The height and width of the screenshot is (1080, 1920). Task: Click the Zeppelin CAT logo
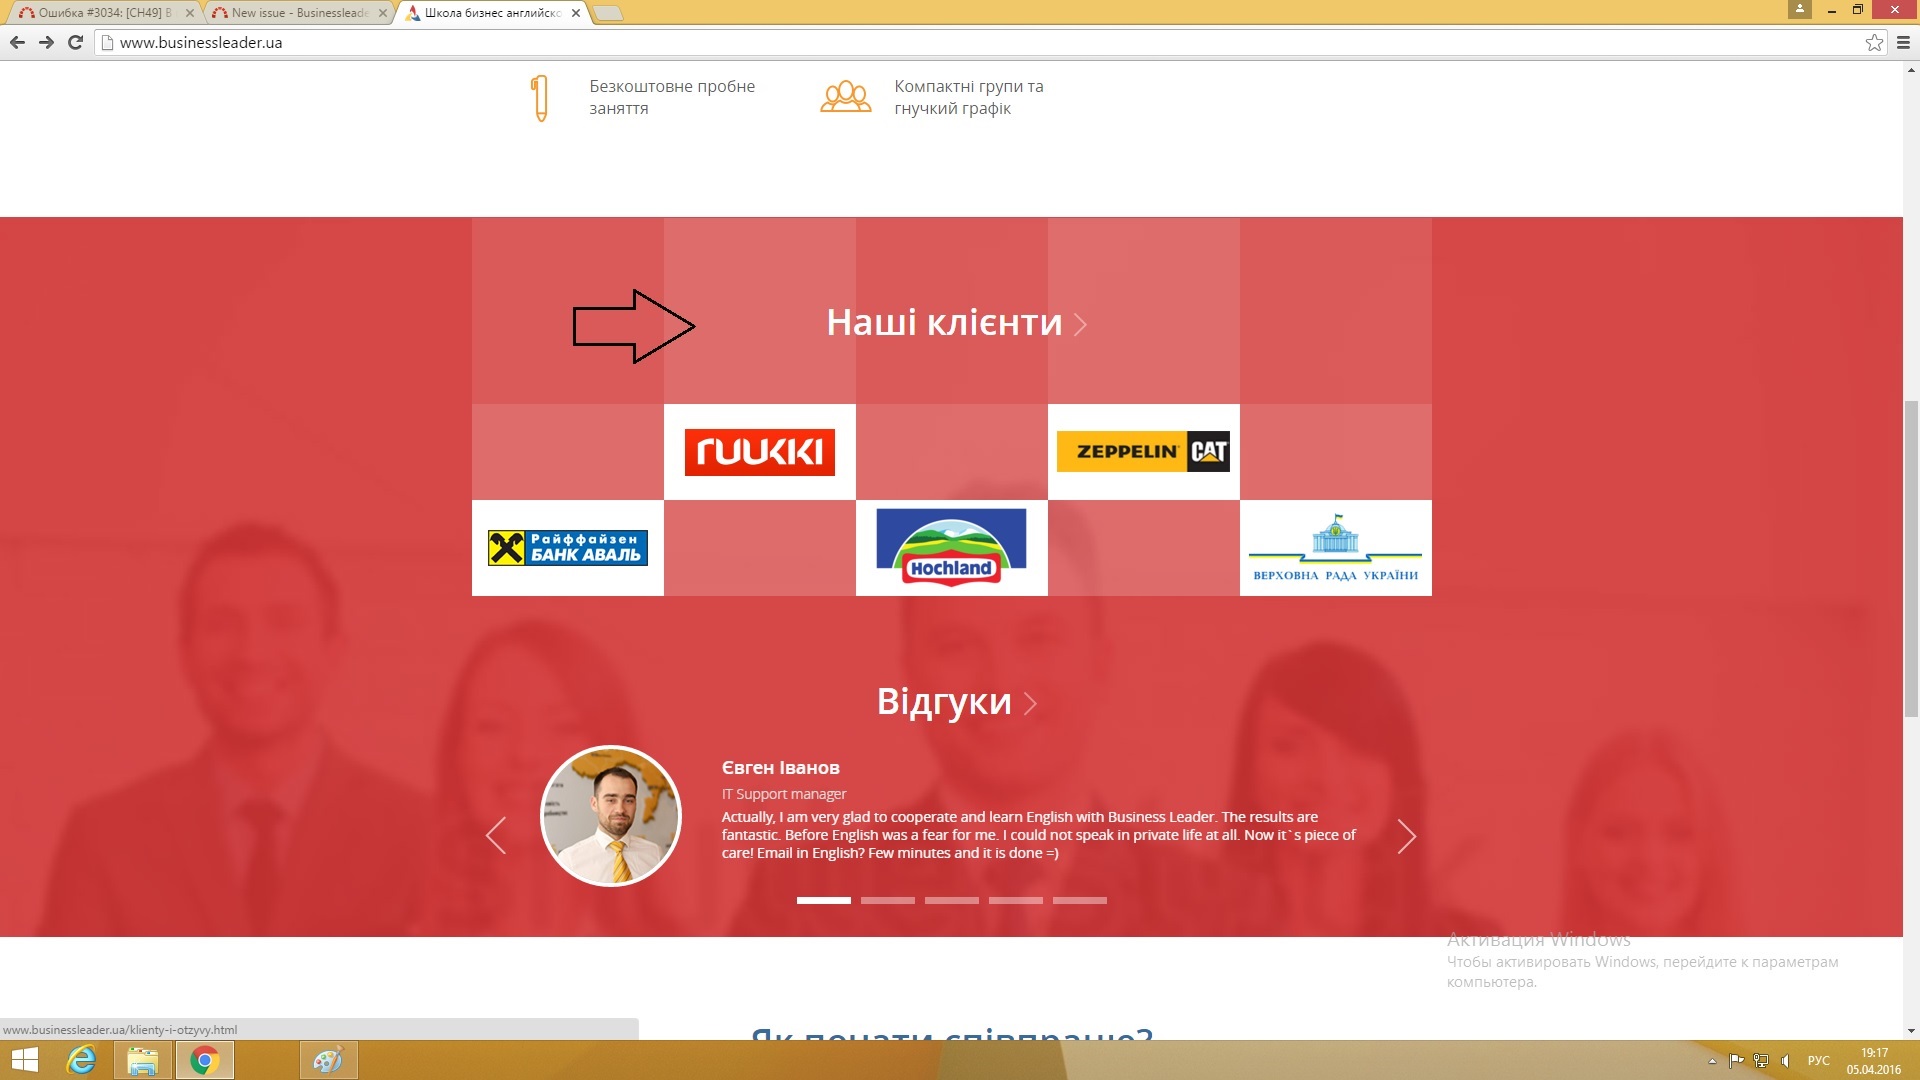pyautogui.click(x=1143, y=452)
